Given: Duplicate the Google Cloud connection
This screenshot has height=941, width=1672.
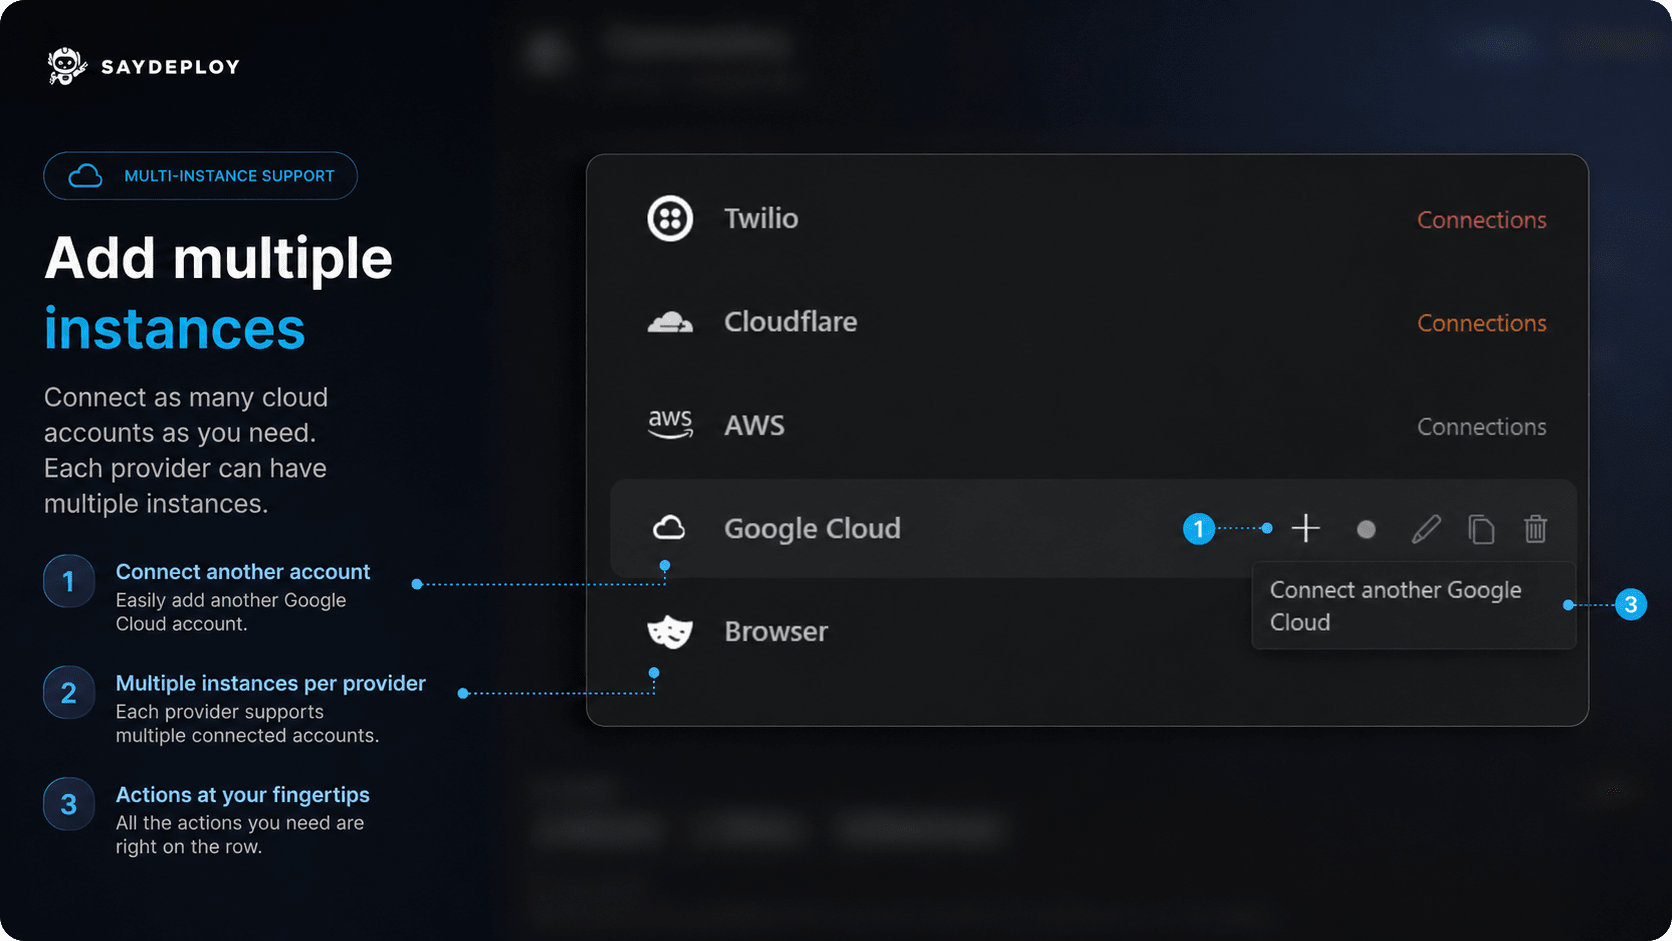Looking at the screenshot, I should click(1481, 529).
